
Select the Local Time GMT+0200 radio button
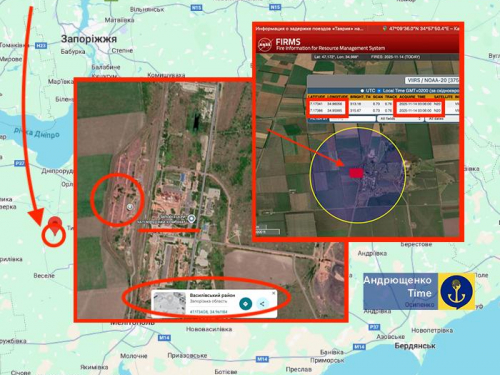[379, 91]
